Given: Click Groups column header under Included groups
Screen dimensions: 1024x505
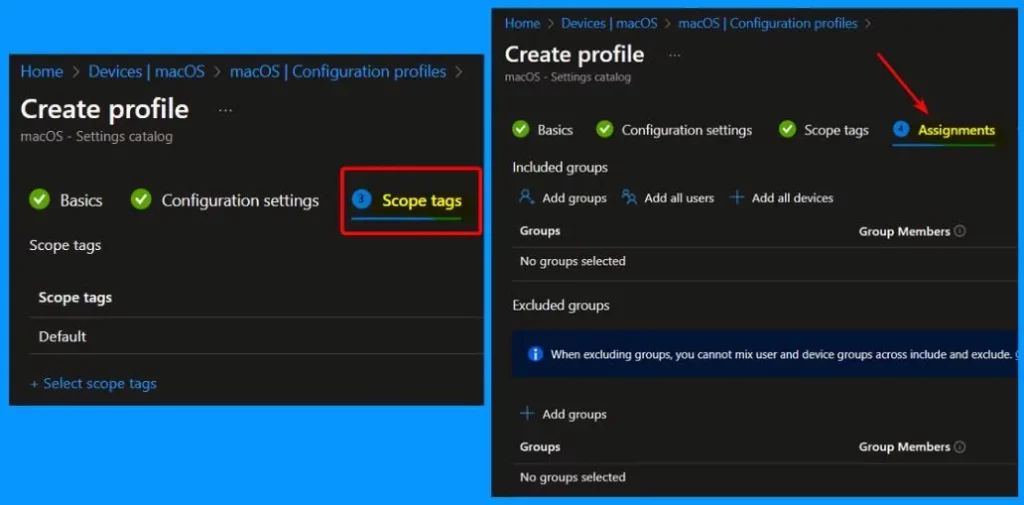Looking at the screenshot, I should point(540,231).
